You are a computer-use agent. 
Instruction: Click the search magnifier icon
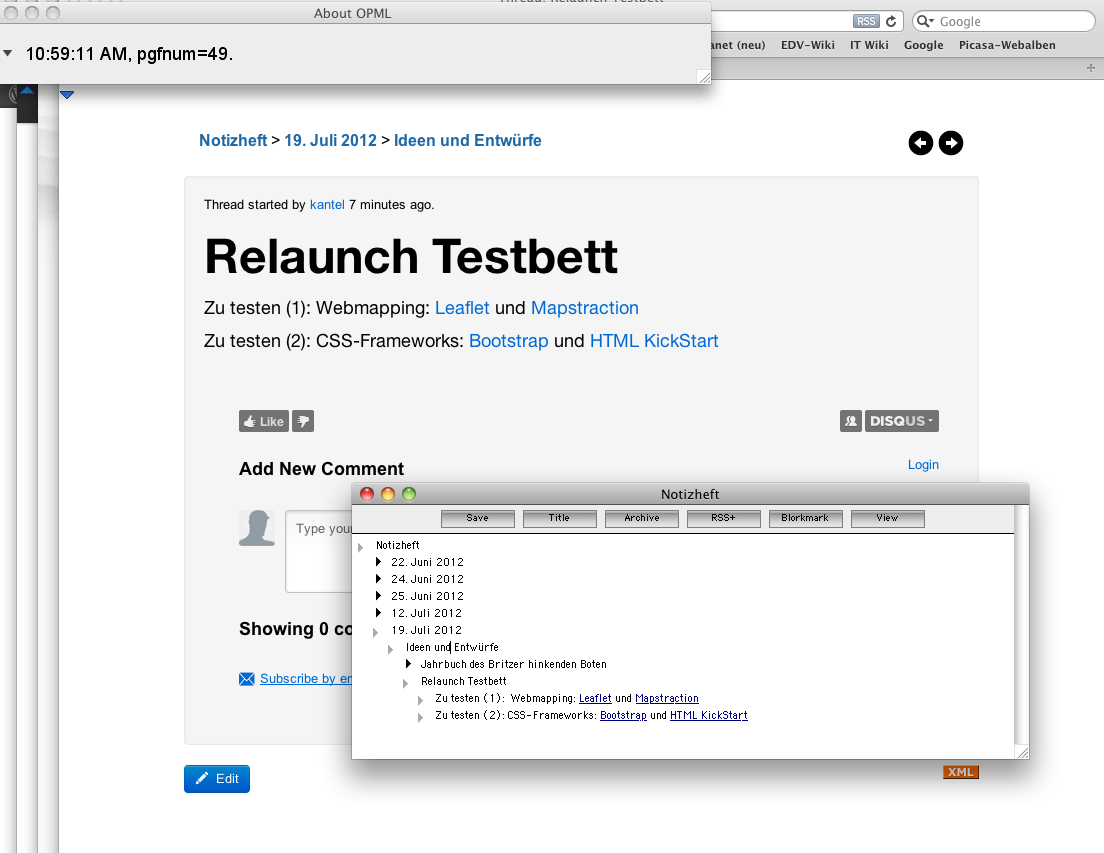tap(925, 21)
